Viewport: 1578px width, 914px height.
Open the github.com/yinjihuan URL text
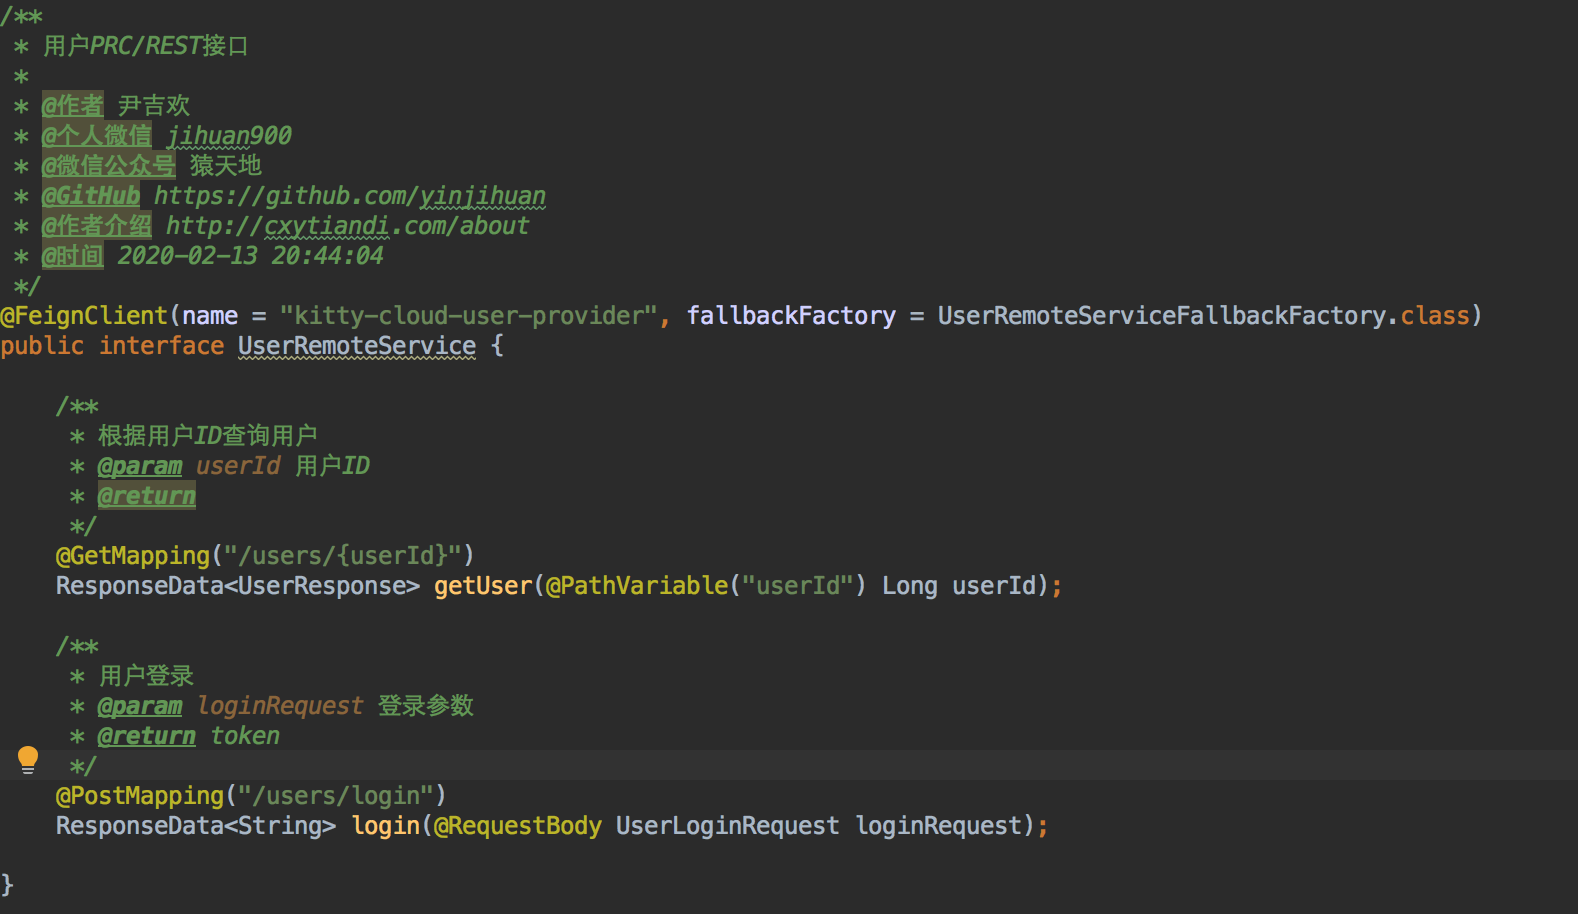pos(350,196)
